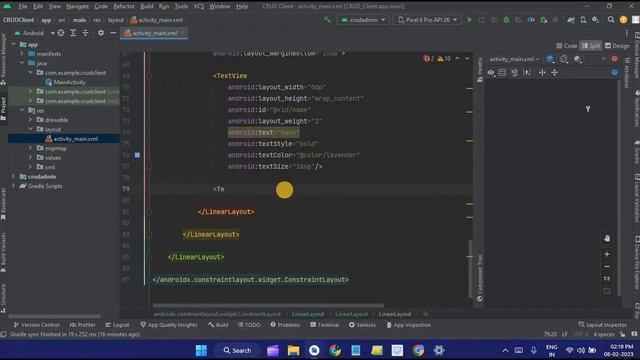640x360 pixels.
Task: Click the Align vertically icon in the design toolbar
Action: pyautogui.click(x=554, y=73)
